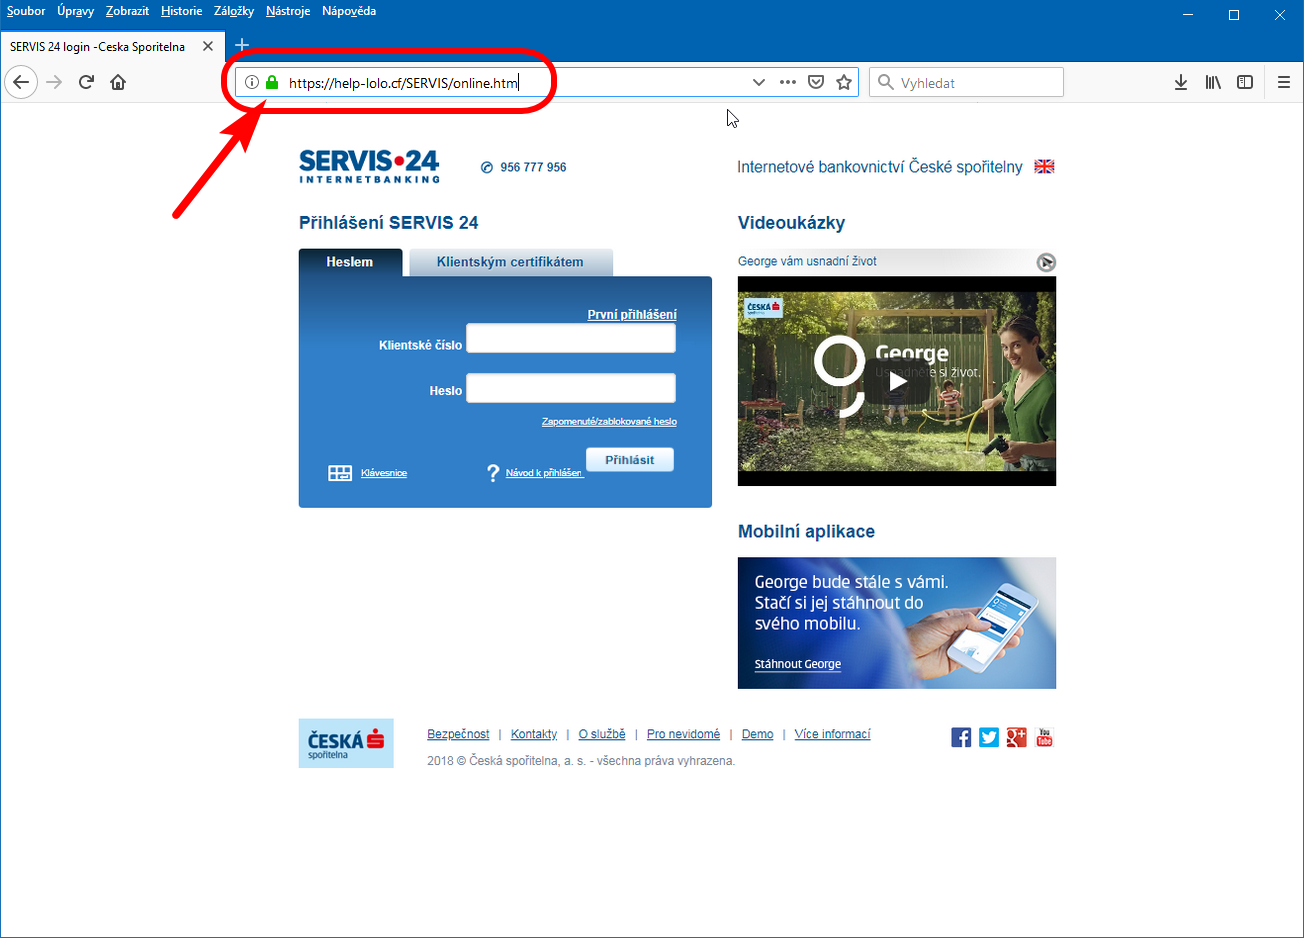
Task: Toggle the sidebar view icon
Action: click(x=1245, y=82)
